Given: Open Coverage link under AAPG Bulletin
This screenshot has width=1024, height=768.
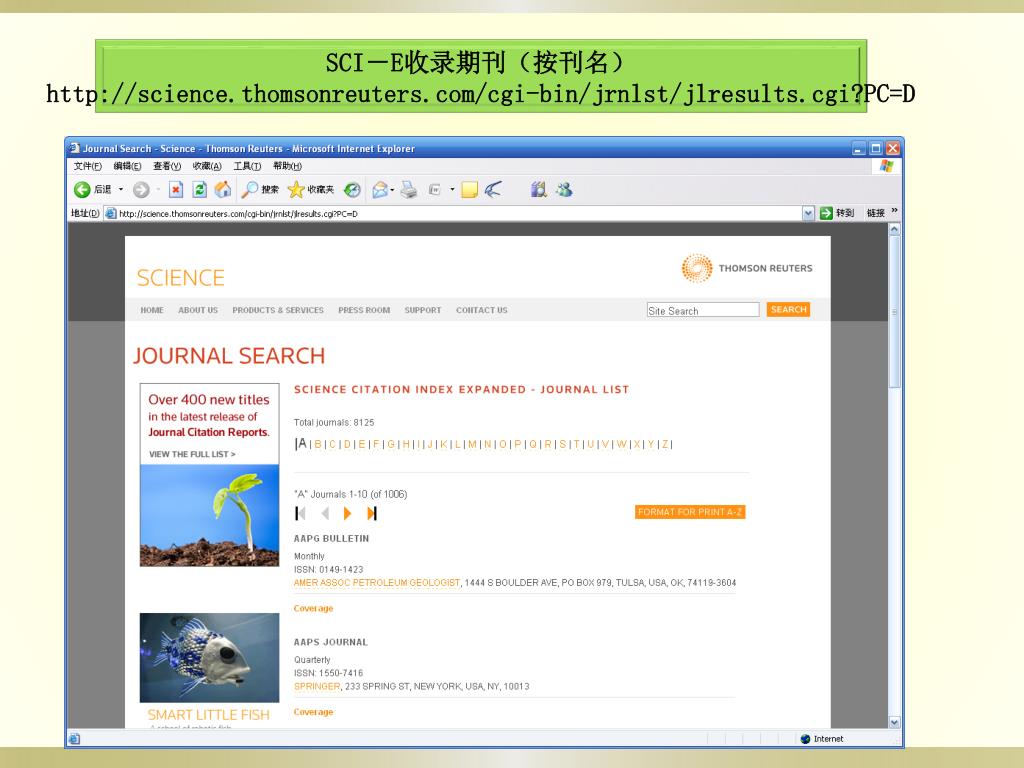Looking at the screenshot, I should tap(313, 608).
